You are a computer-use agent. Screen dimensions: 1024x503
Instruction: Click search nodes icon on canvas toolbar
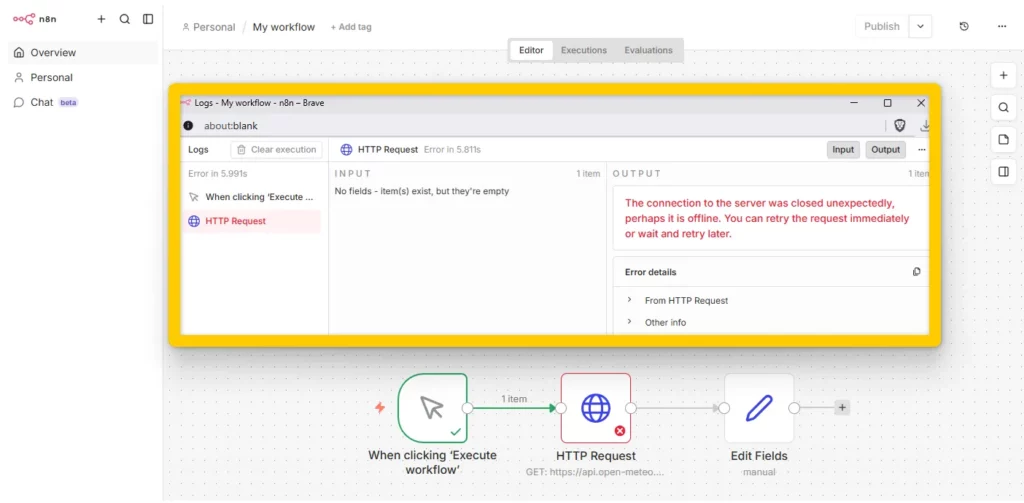click(x=1004, y=107)
